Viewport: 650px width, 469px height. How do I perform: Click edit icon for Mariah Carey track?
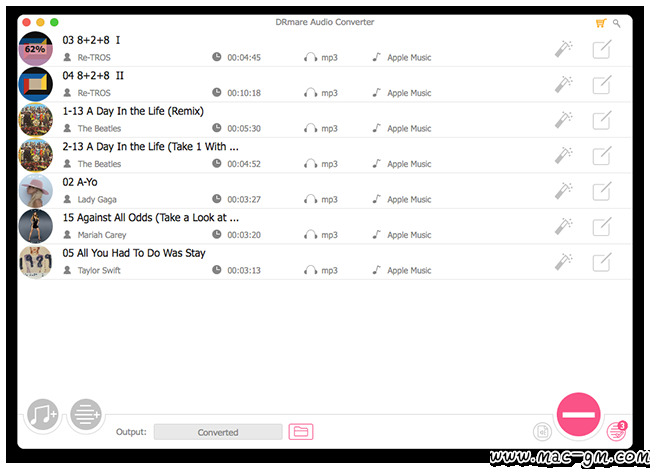(x=601, y=226)
